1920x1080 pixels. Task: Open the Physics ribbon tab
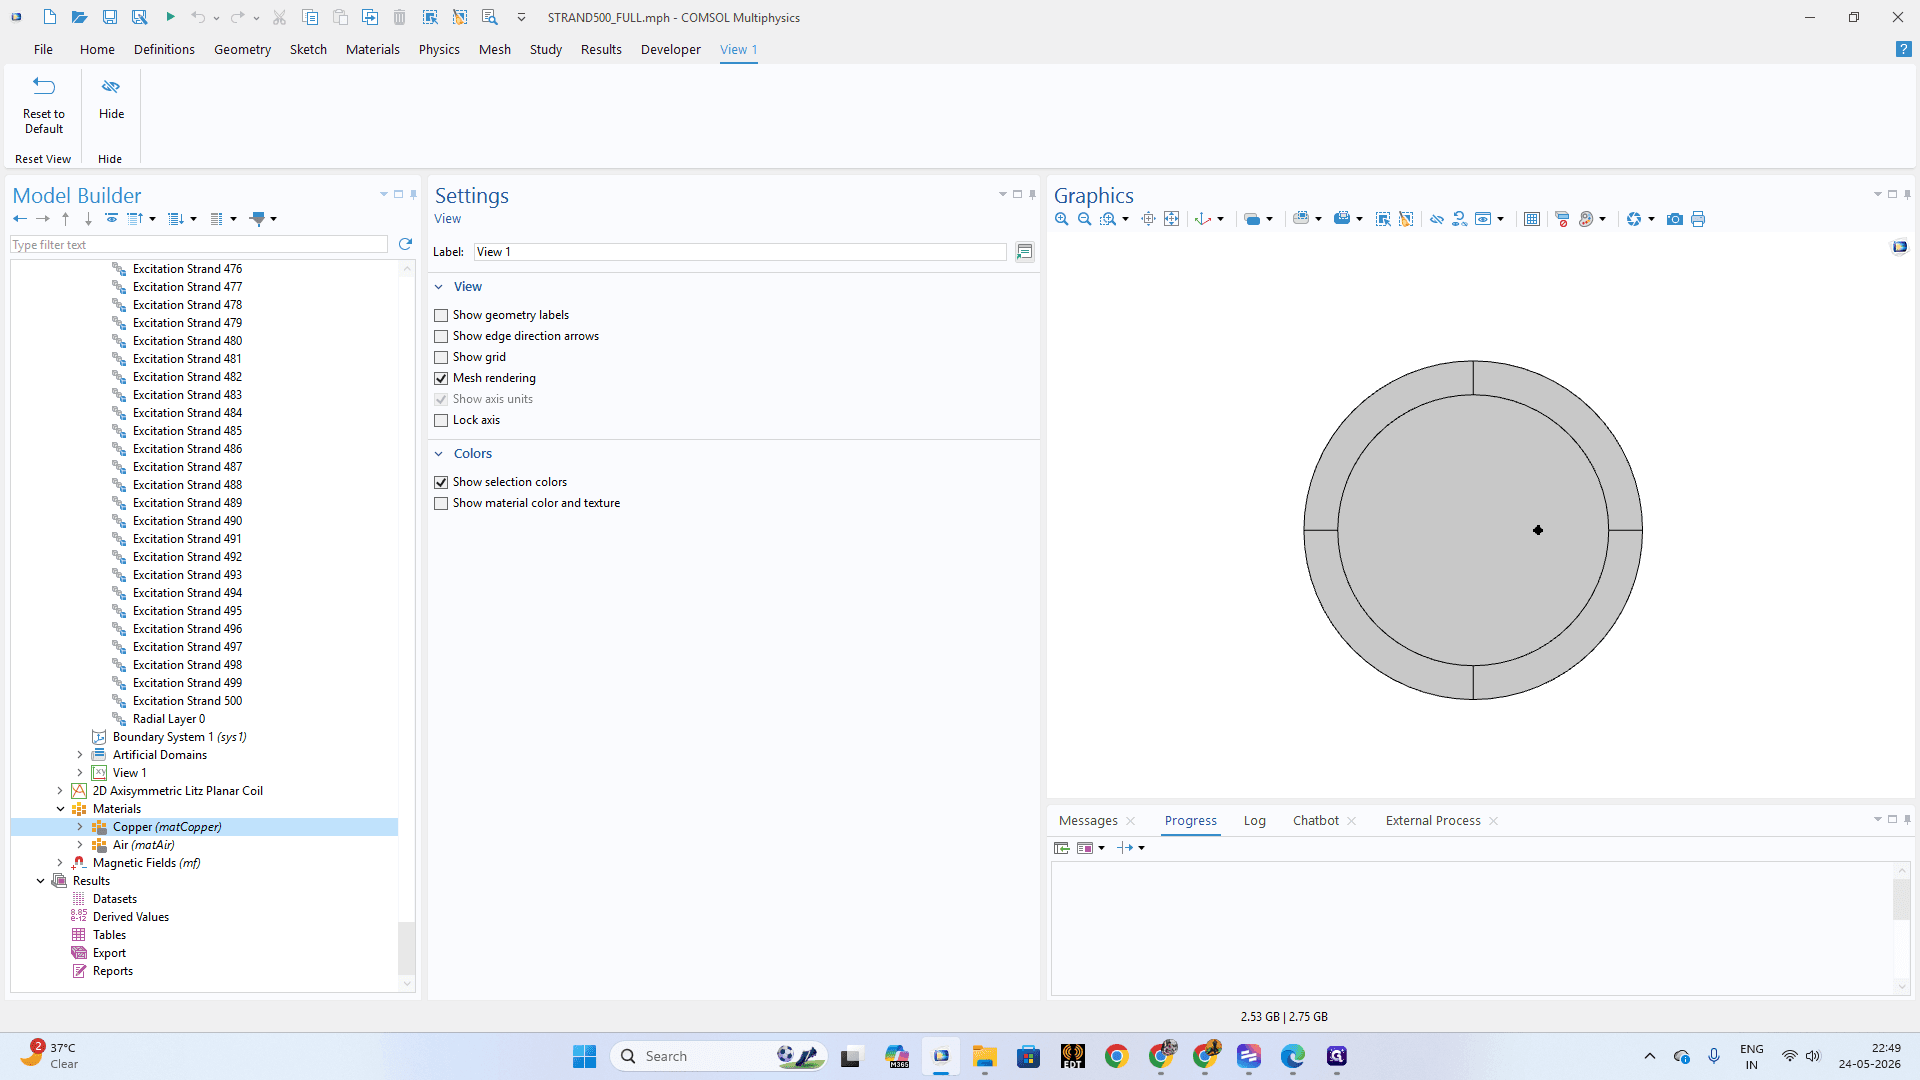point(439,49)
